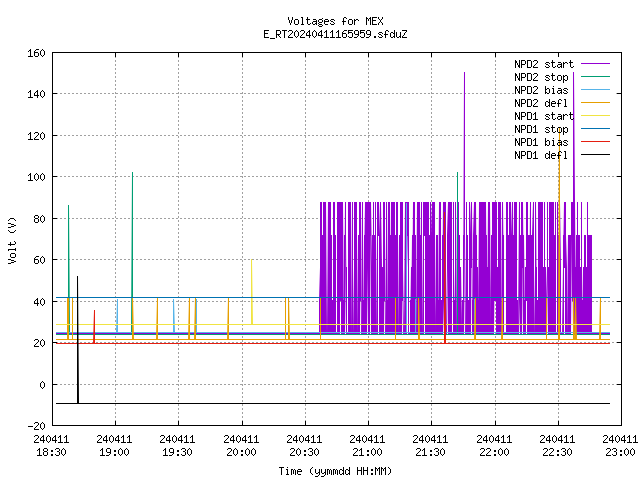
Task: Click the yellow NPD1 start spike reaching 60 V
Action: tap(251, 292)
